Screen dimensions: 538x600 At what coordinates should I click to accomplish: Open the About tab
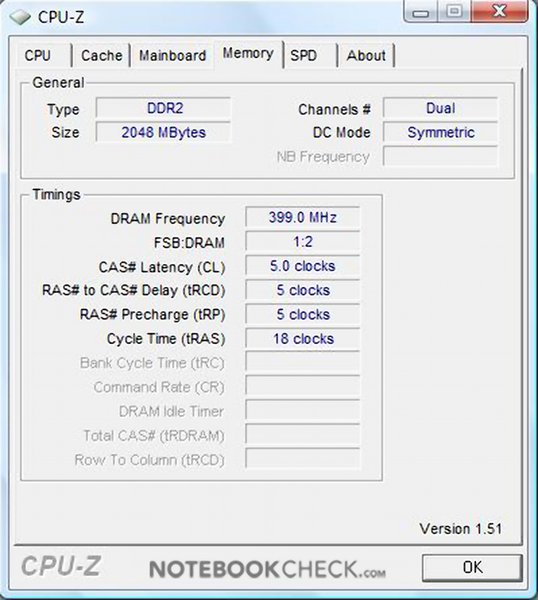point(366,55)
